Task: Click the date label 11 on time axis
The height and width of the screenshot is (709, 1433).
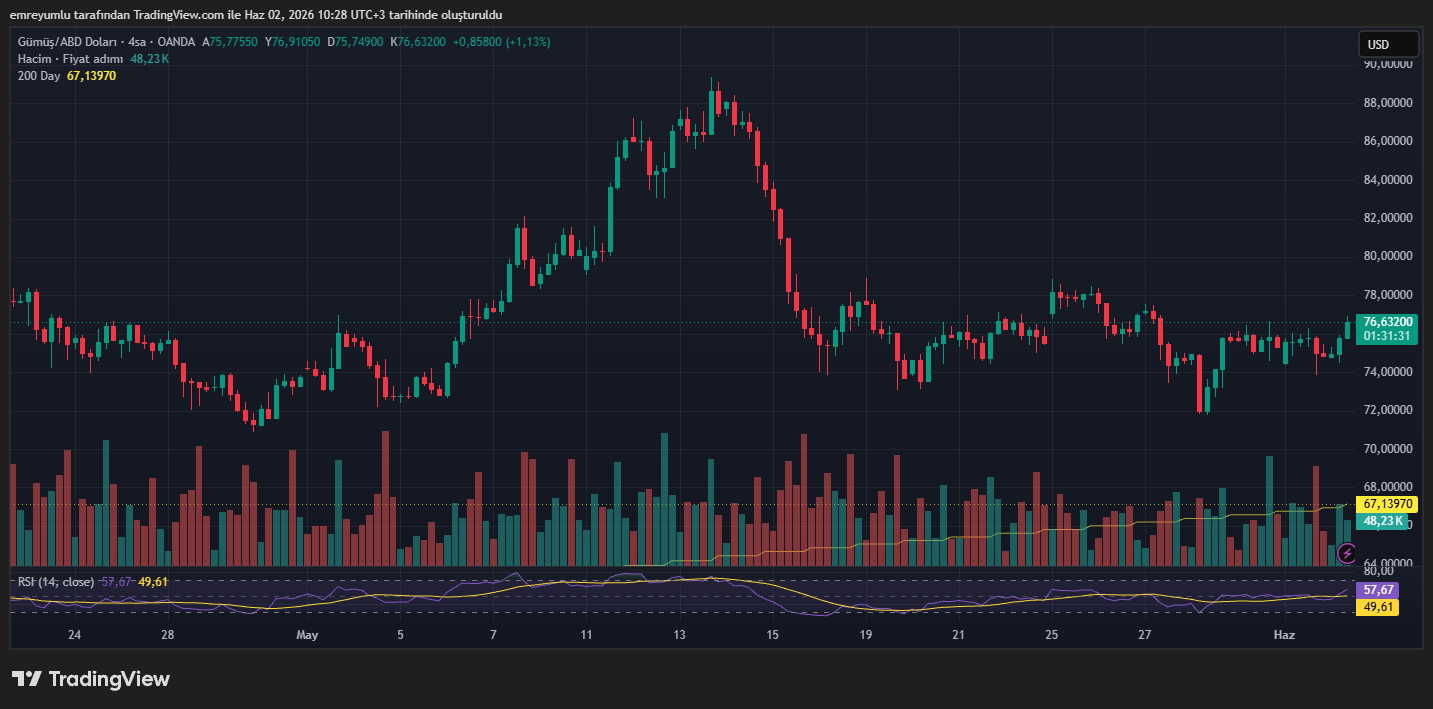Action: click(586, 635)
